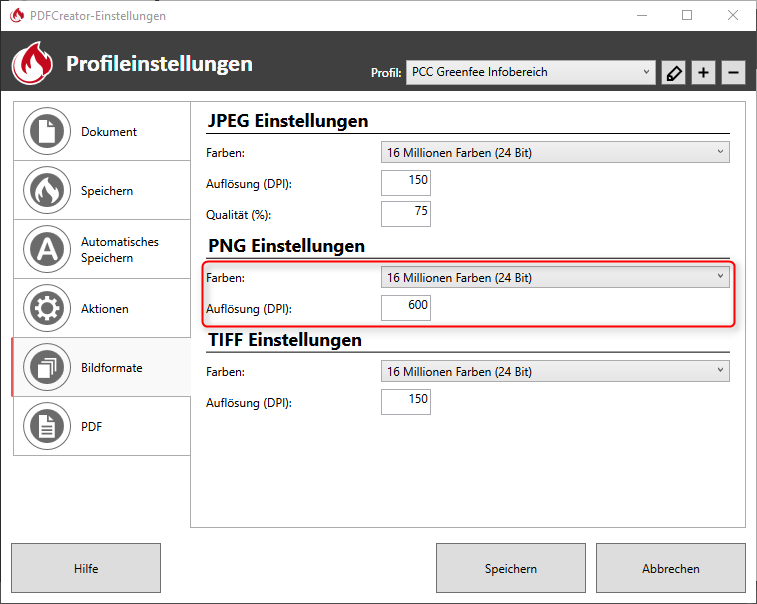Viewport: 757px width, 604px height.
Task: Click the PNG Auflösung (DPI) field showing 600
Action: (406, 308)
